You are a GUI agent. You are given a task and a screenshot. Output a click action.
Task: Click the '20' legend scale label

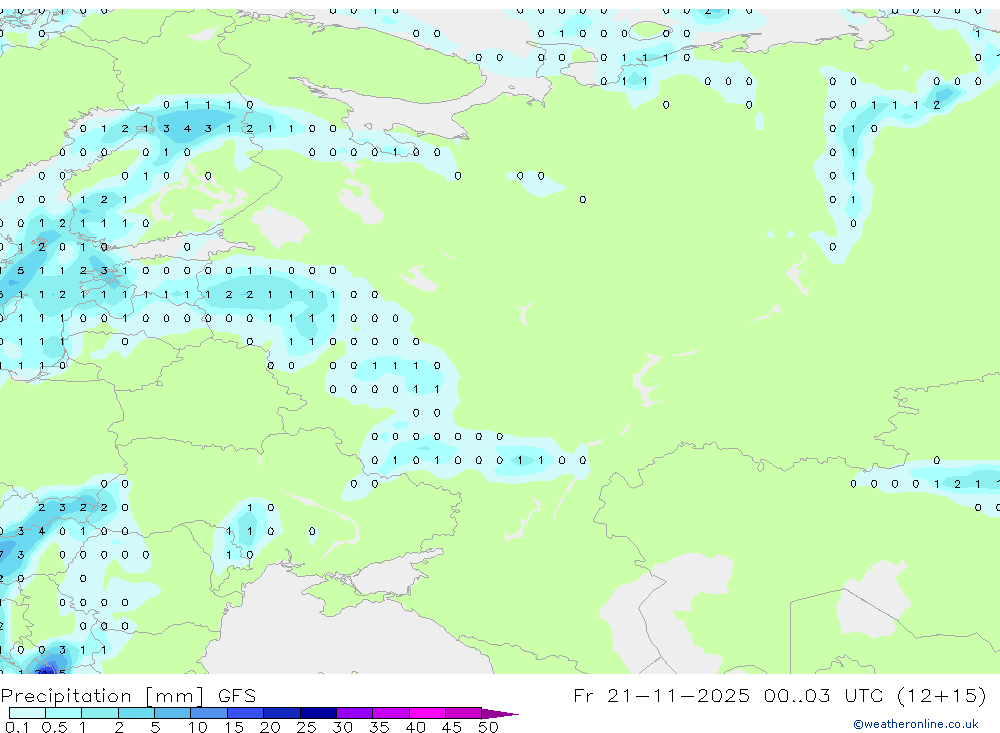(270, 727)
